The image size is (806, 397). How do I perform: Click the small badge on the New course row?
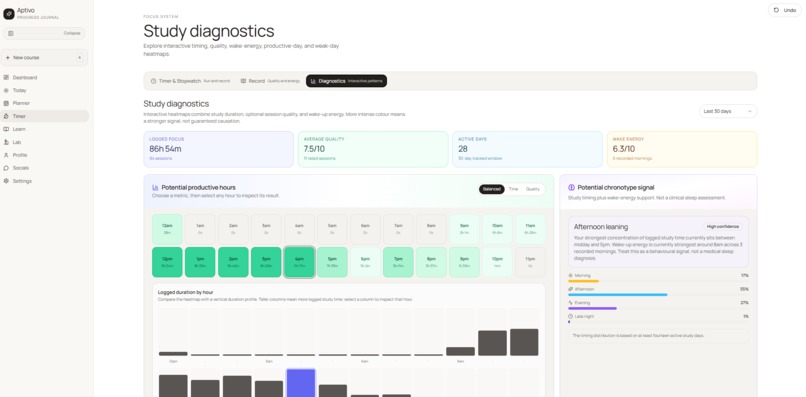coord(80,58)
